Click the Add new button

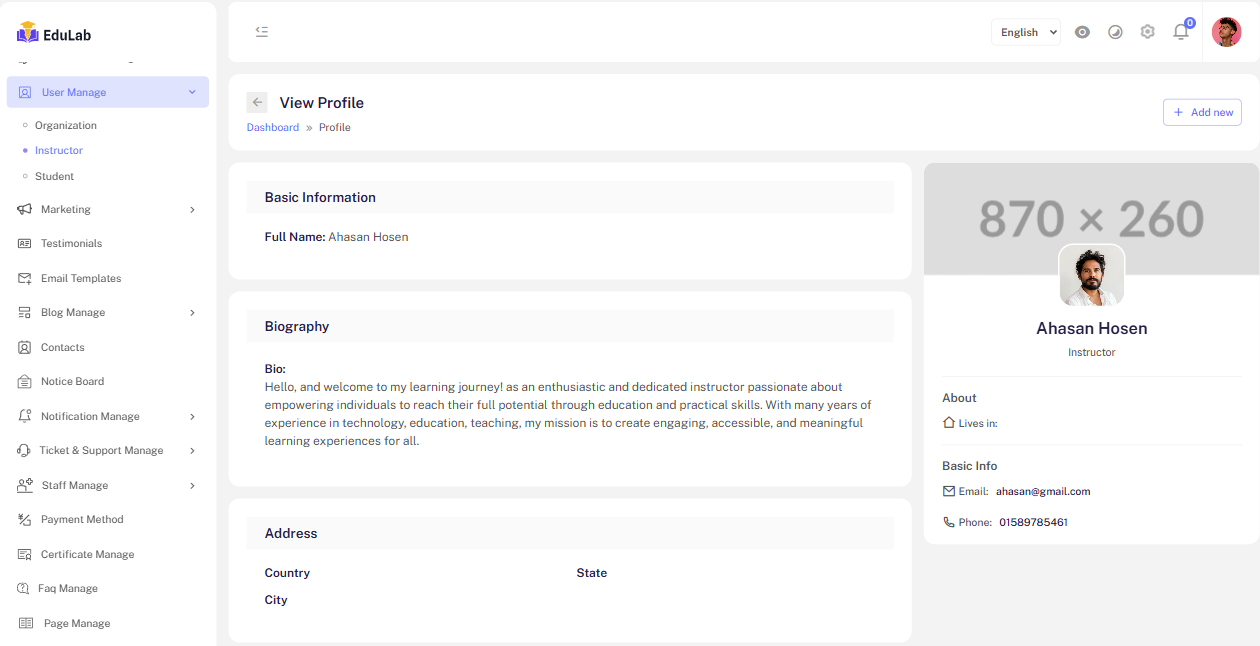click(1202, 112)
